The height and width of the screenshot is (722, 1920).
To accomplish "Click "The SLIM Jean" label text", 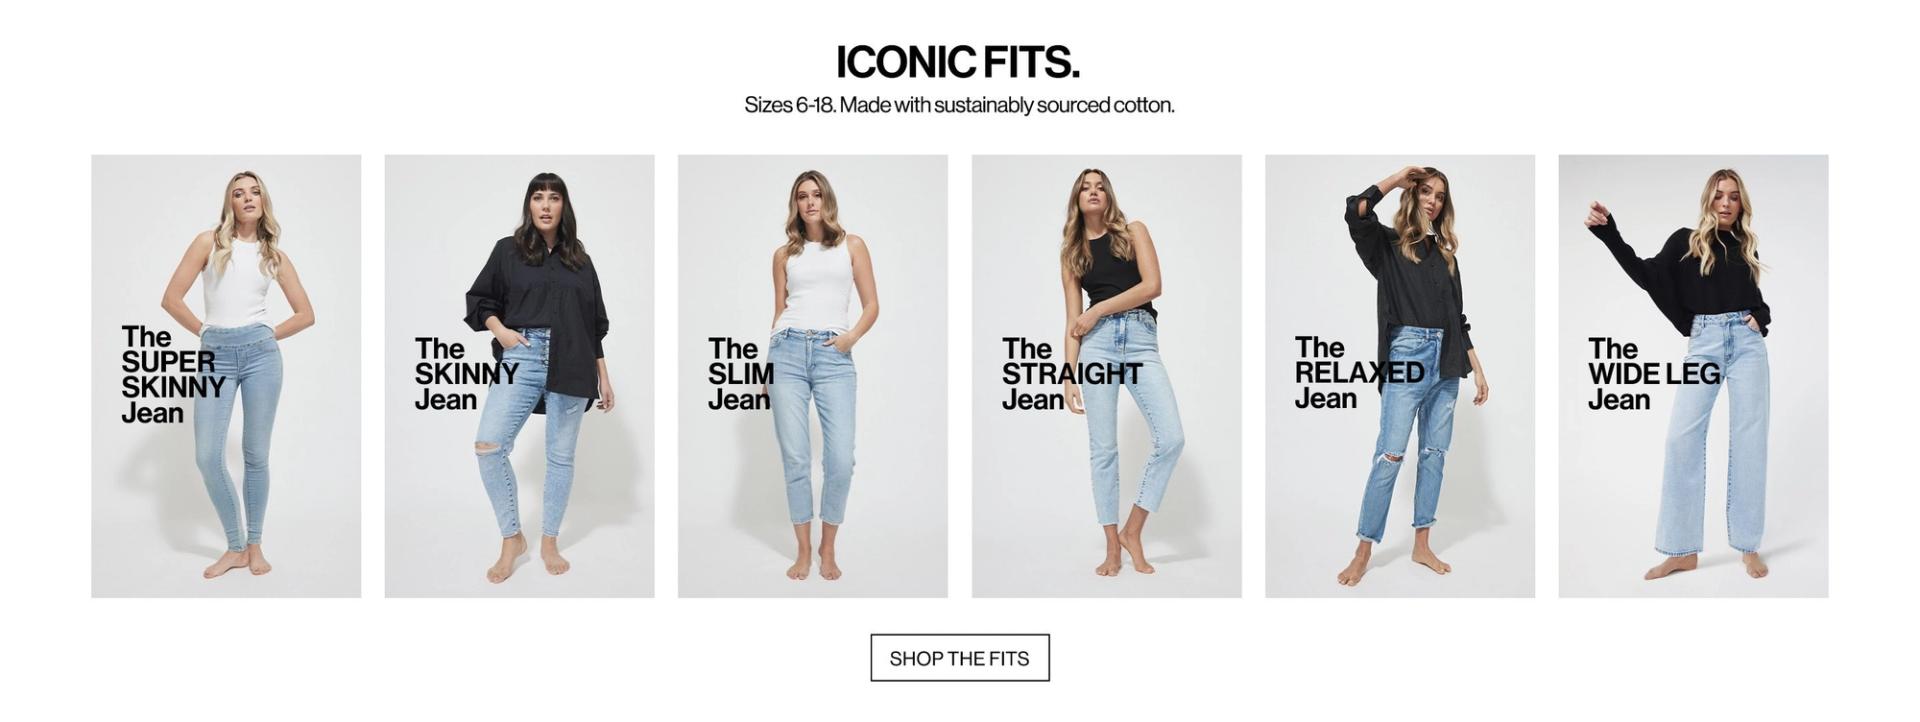I will click(x=741, y=375).
